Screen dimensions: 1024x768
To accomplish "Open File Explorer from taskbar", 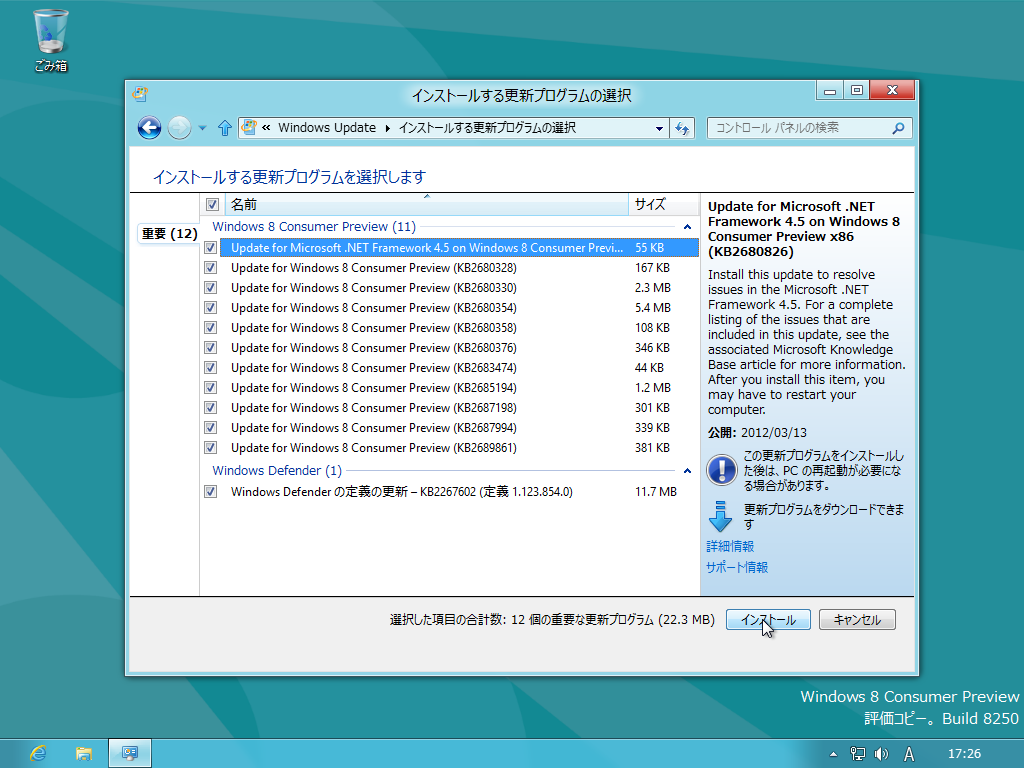I will pos(84,754).
